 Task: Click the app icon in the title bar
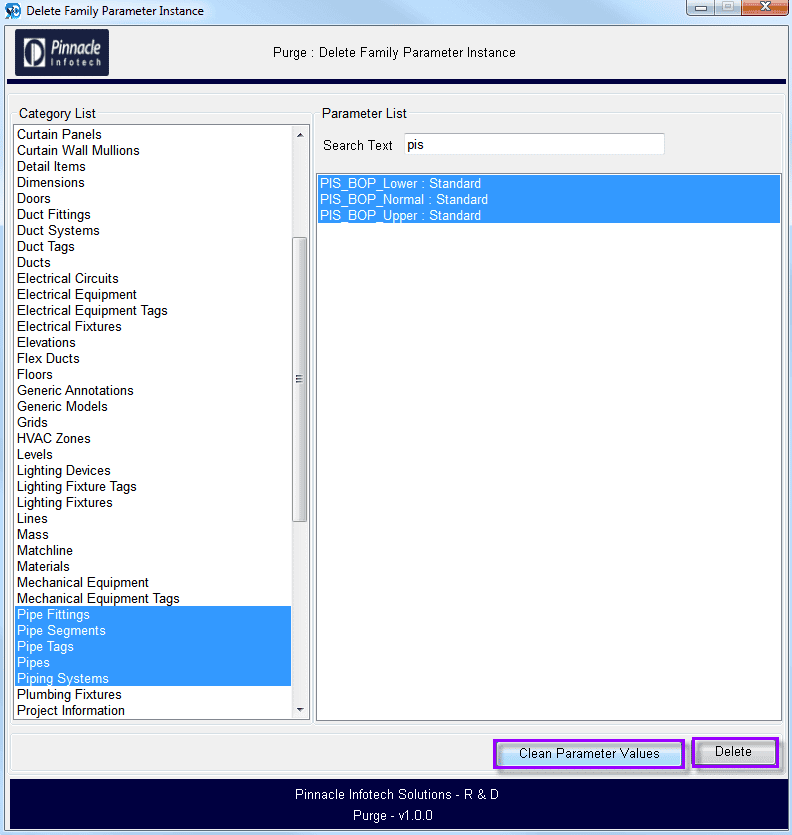point(13,11)
